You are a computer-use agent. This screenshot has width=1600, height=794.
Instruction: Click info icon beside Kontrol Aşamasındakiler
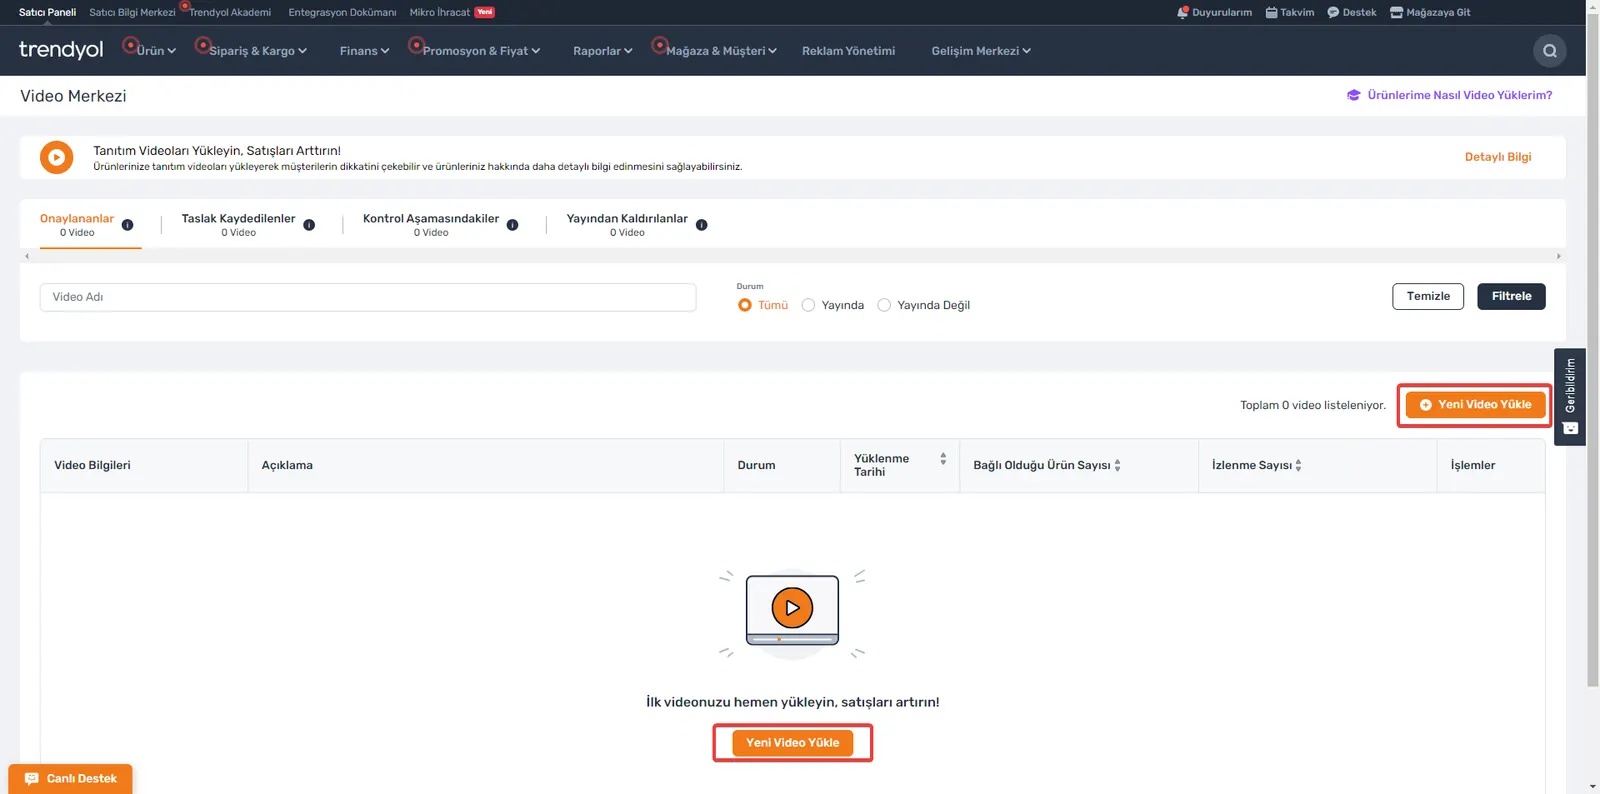(x=512, y=225)
